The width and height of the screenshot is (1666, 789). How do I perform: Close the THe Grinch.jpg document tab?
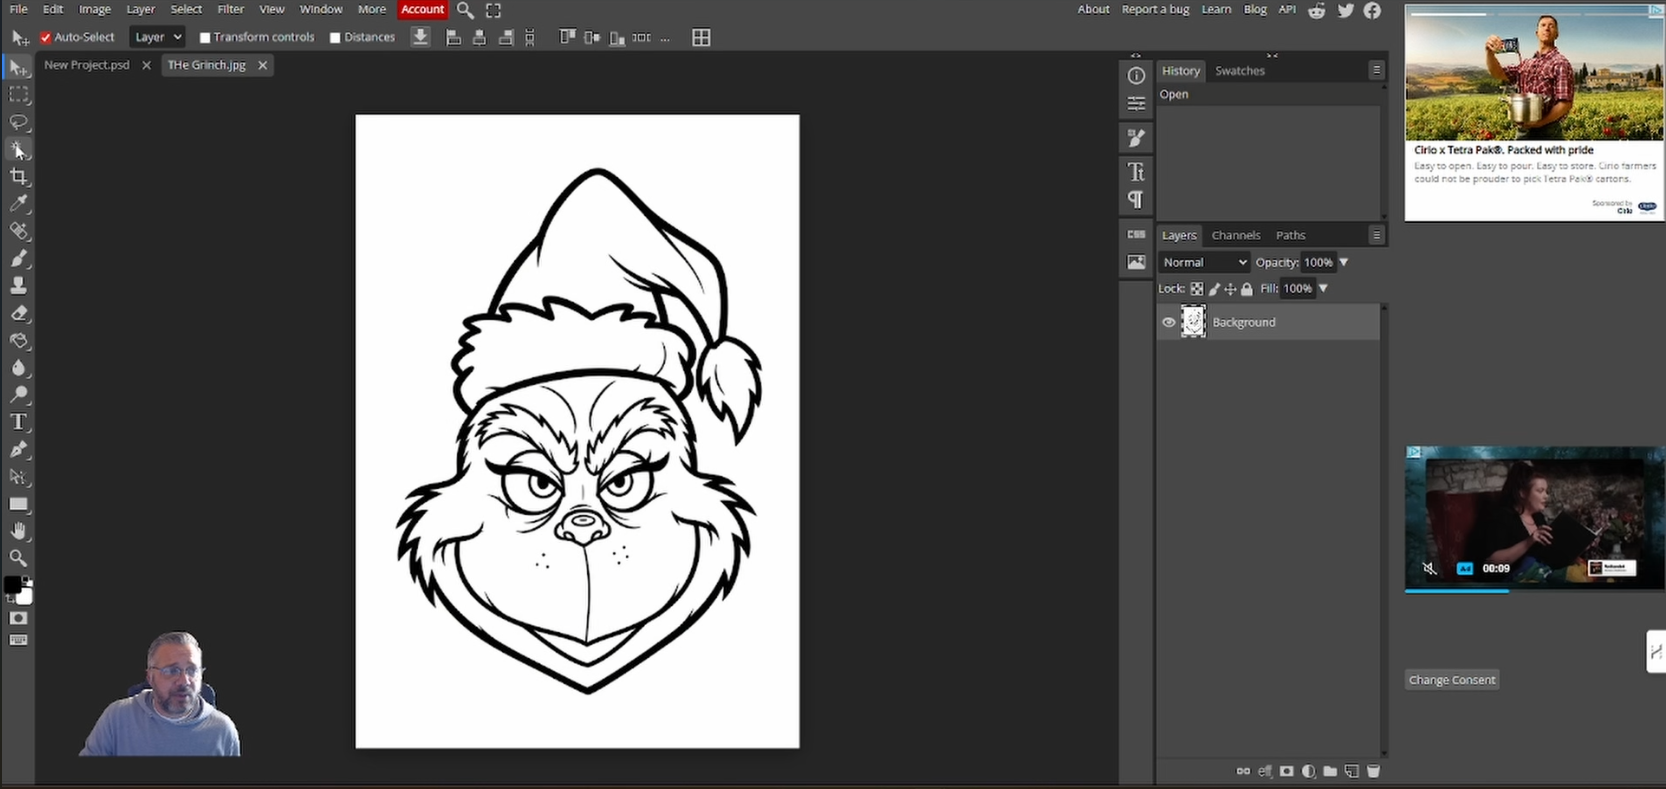[262, 65]
